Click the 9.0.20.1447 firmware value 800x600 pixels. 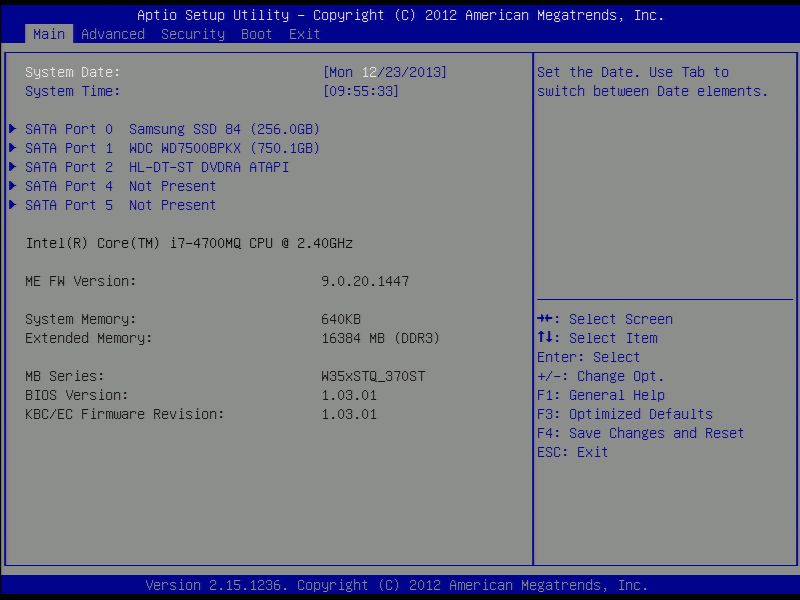(x=365, y=281)
